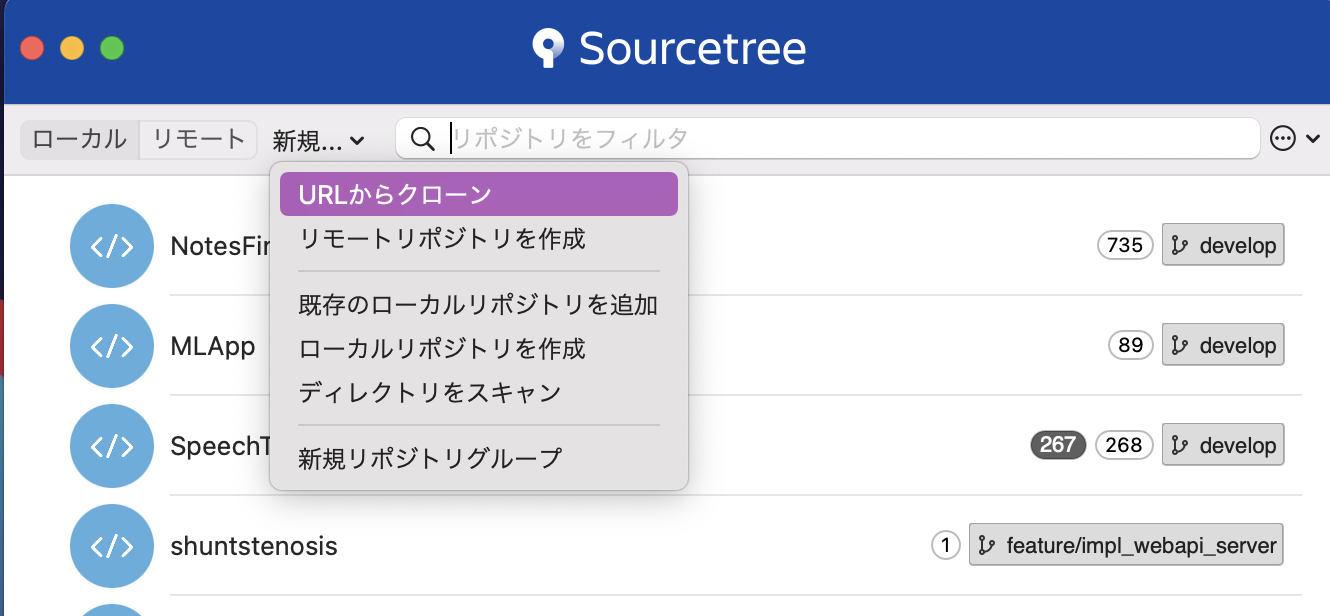Click the search magnifier icon
This screenshot has width=1330, height=616.
click(423, 139)
